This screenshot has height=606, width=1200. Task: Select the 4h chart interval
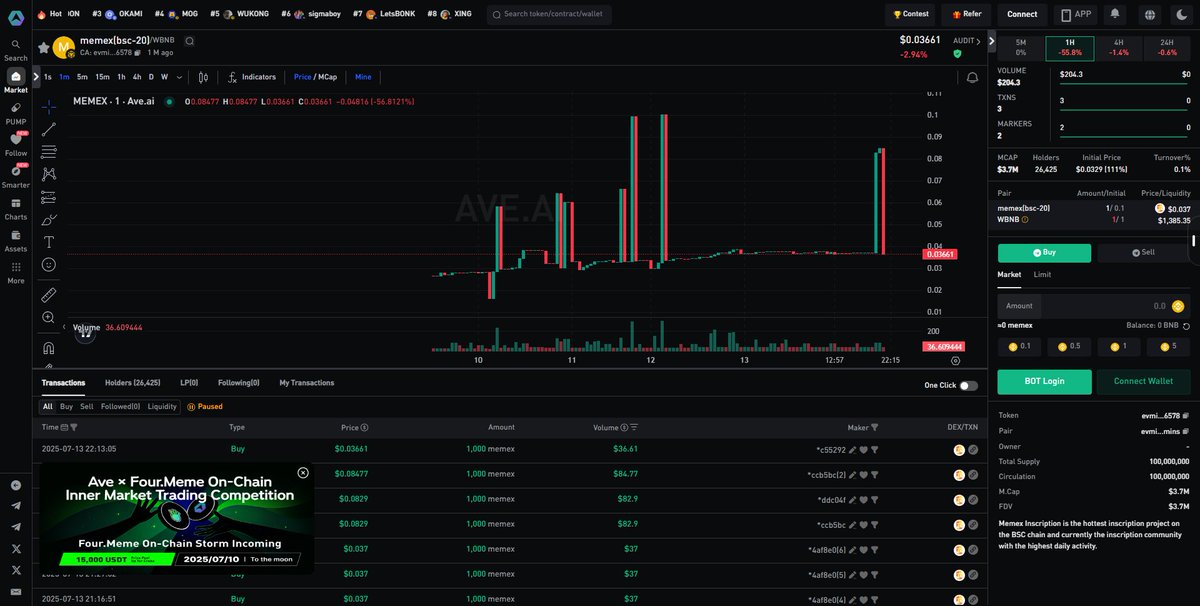(x=137, y=77)
